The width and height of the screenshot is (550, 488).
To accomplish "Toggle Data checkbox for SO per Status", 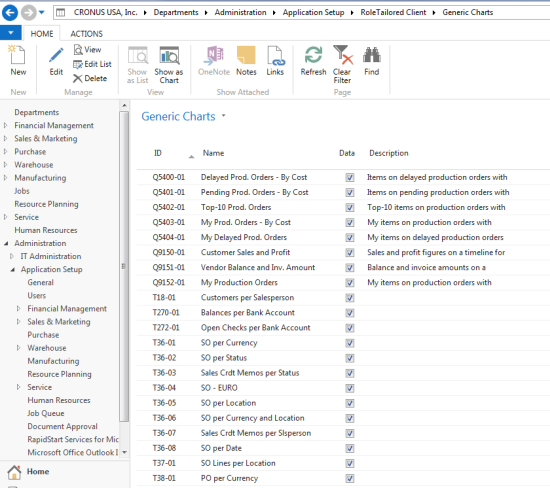I will (x=350, y=358).
